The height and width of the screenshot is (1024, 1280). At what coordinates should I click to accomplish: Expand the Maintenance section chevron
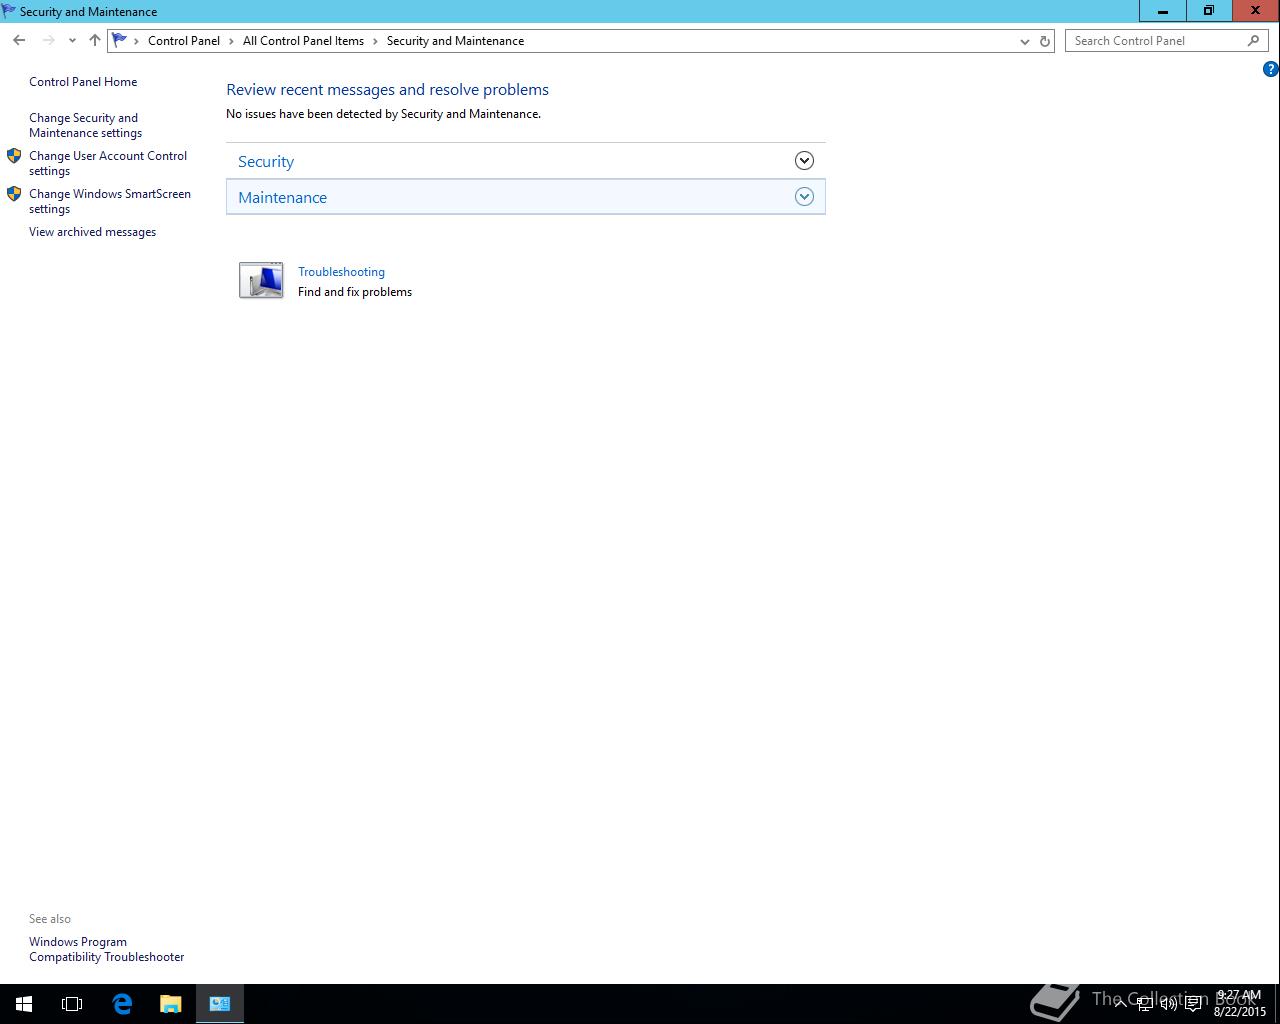tap(804, 197)
